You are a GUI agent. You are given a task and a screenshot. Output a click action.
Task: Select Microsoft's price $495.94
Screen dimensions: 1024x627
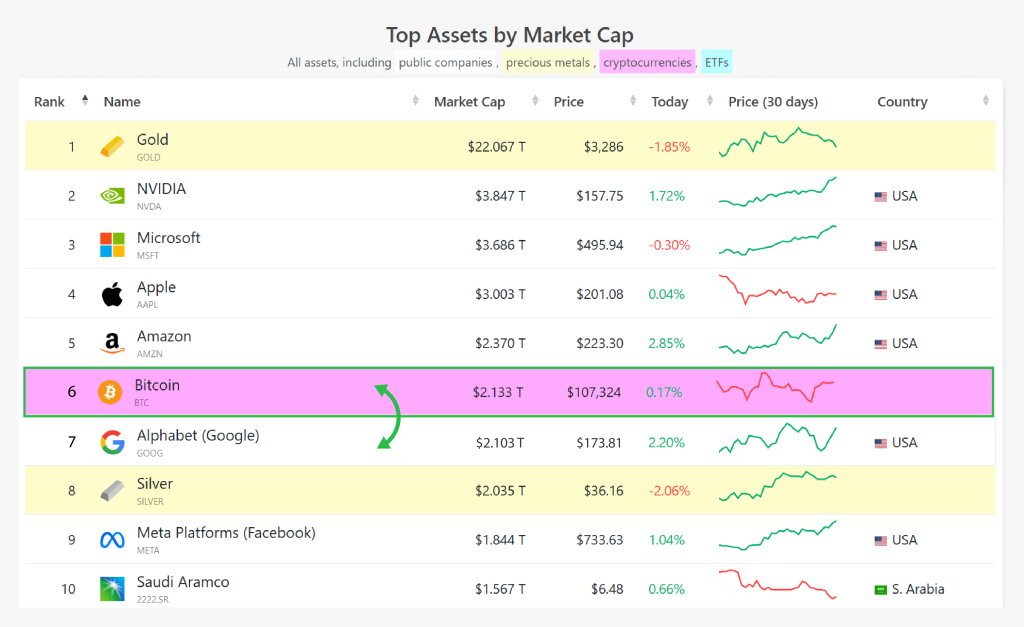(600, 245)
